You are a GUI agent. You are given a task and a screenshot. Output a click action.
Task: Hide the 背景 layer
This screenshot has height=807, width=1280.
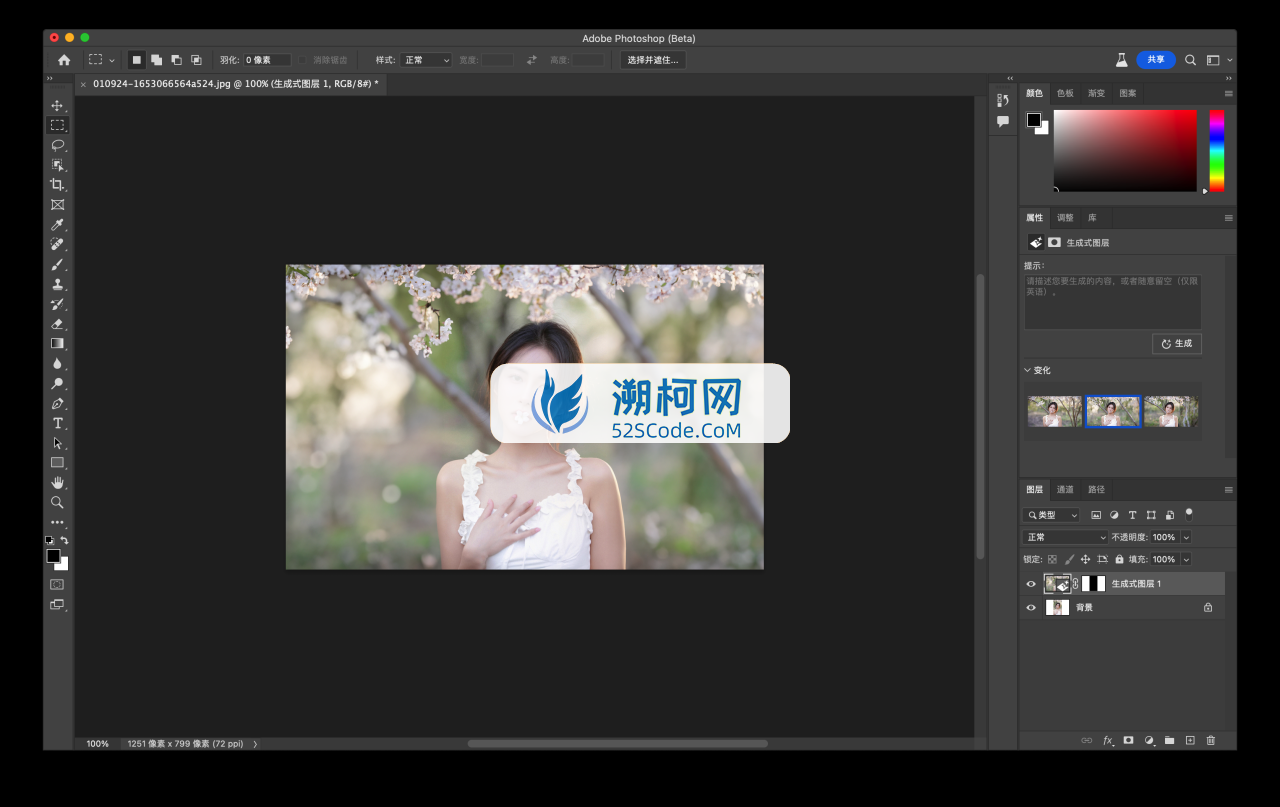click(x=1031, y=607)
